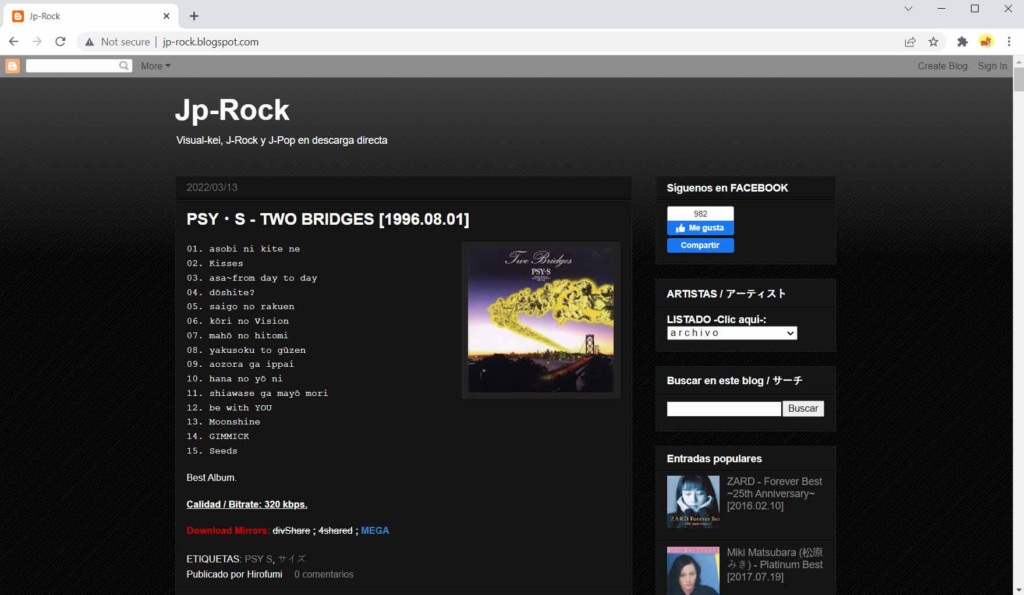The image size is (1024, 595).
Task: Click the browser back arrow
Action: click(x=14, y=42)
